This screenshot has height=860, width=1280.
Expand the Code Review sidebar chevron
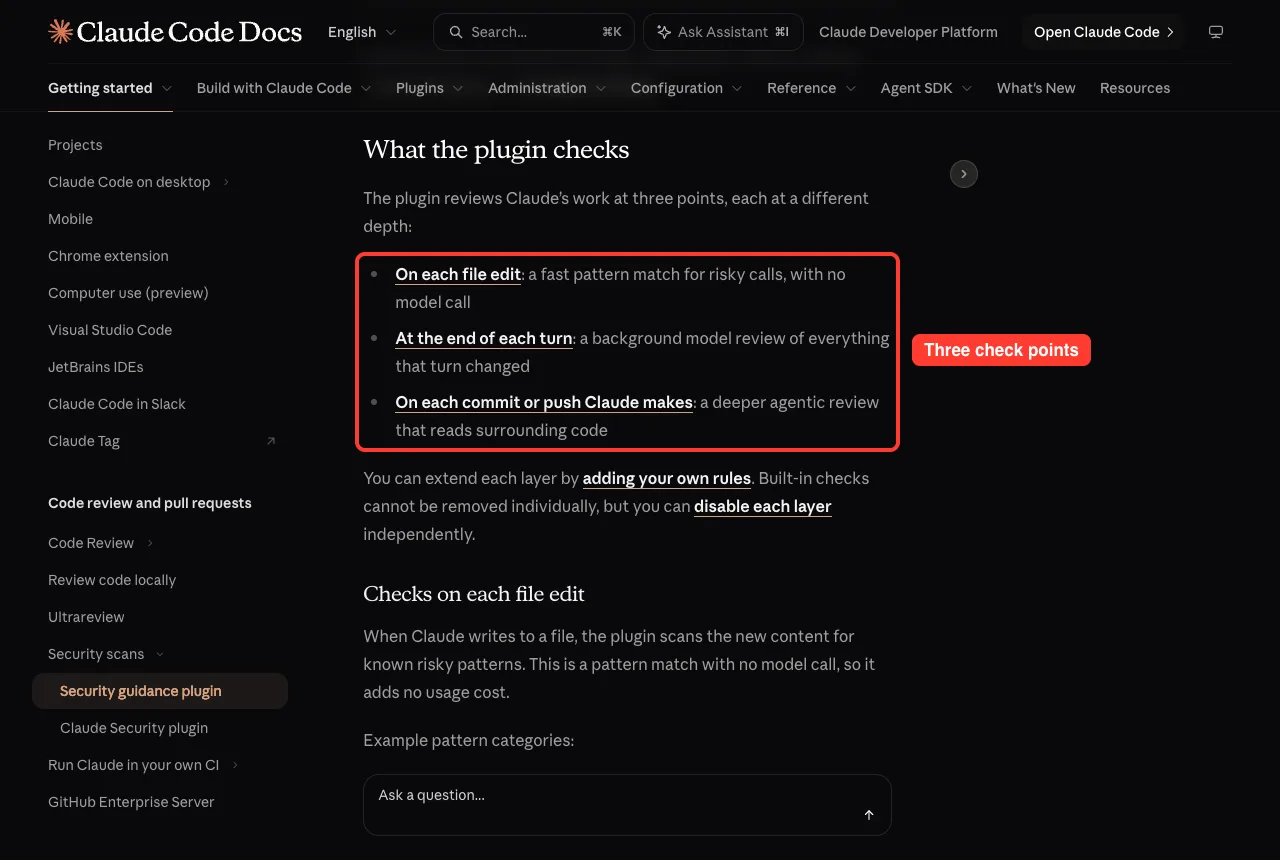(x=150, y=543)
